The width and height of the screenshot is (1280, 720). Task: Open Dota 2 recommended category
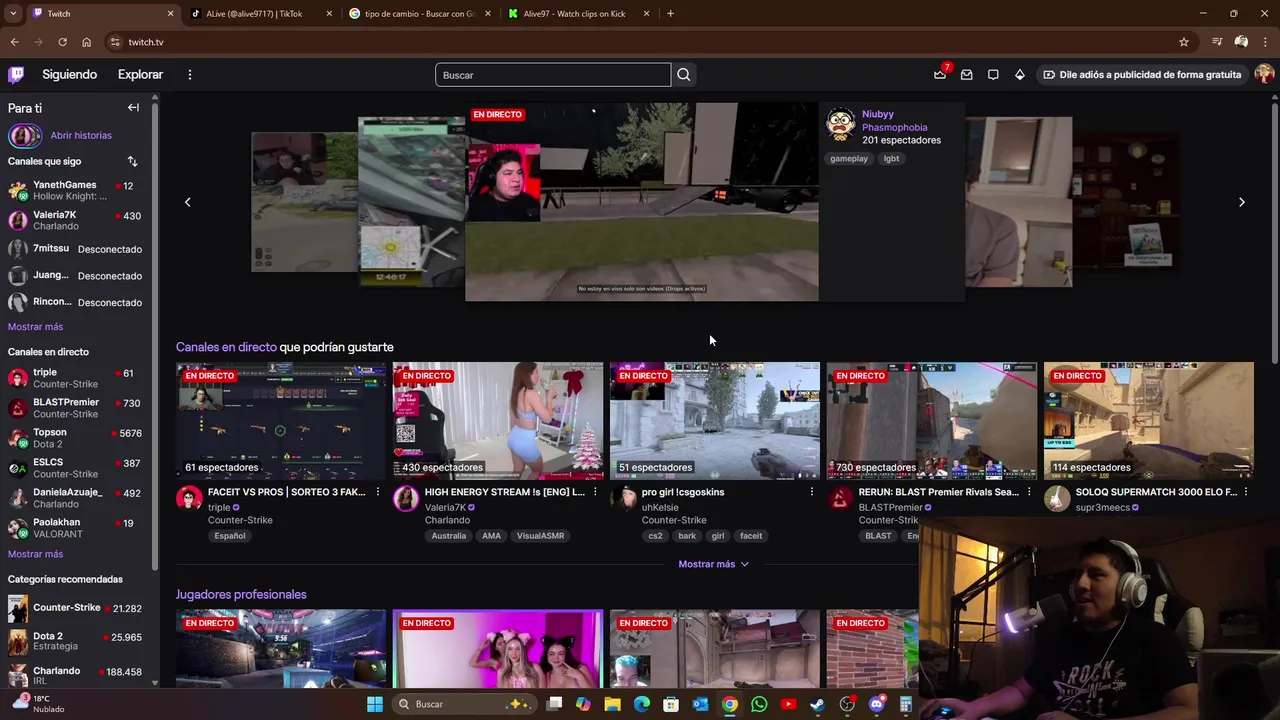coord(78,641)
